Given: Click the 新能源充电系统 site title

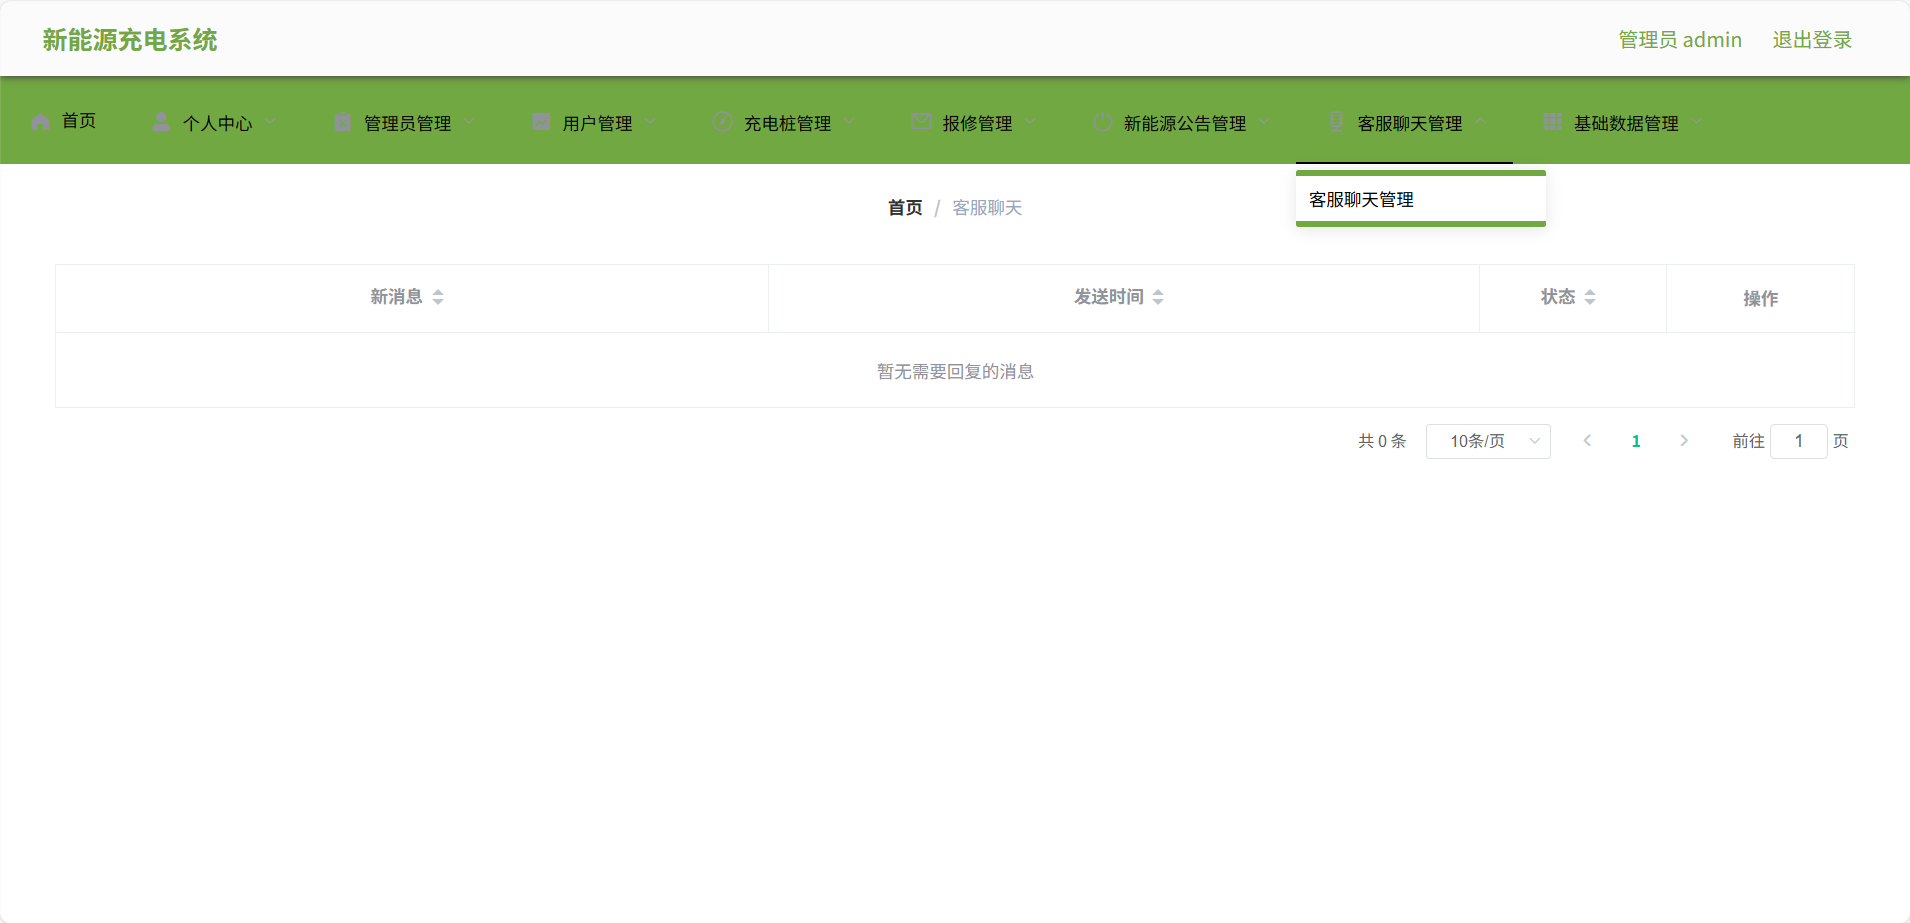Looking at the screenshot, I should pos(130,40).
